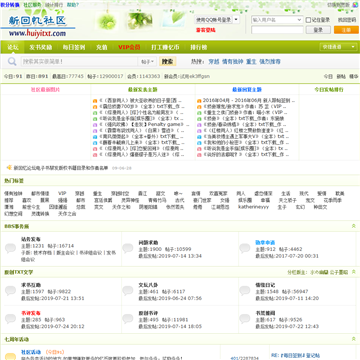Open the 打工赚忆币 navigation tab
Viewport: 360px width, 360px height.
(x=165, y=47)
